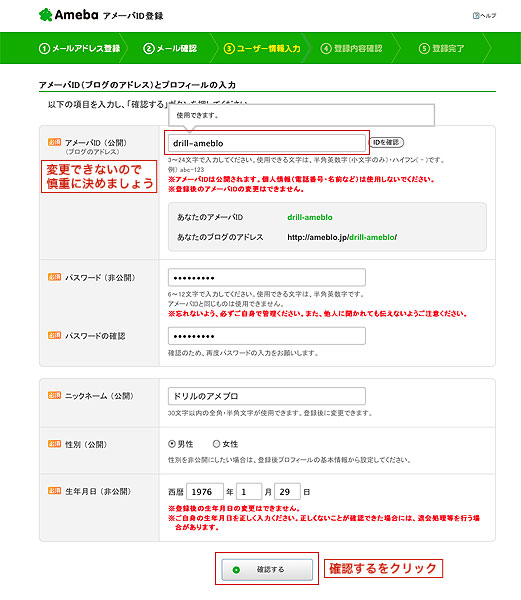Screen dimensions: 521x600
Task: Click the ニックネーム input field
Action: [x=267, y=396]
